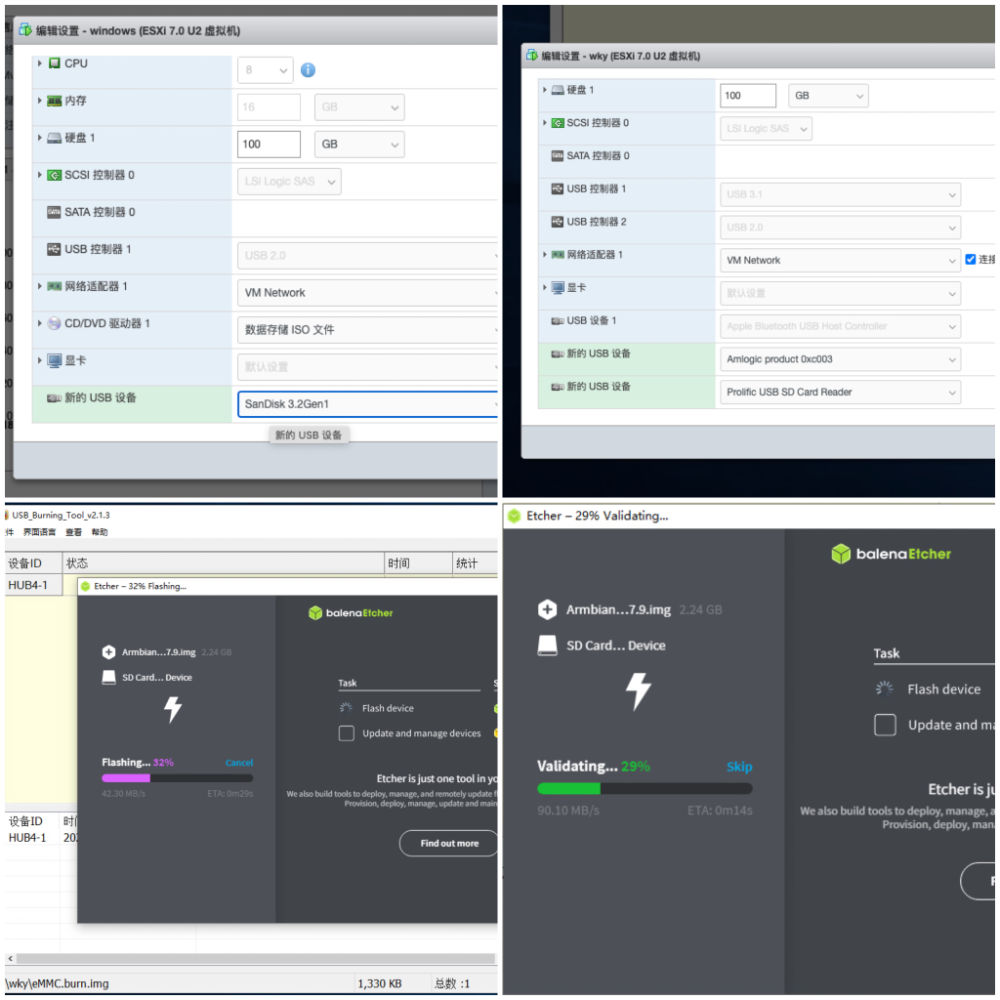Cancel the flashing in the Etcher window
Screen dimensions: 1000x1000
[239, 763]
